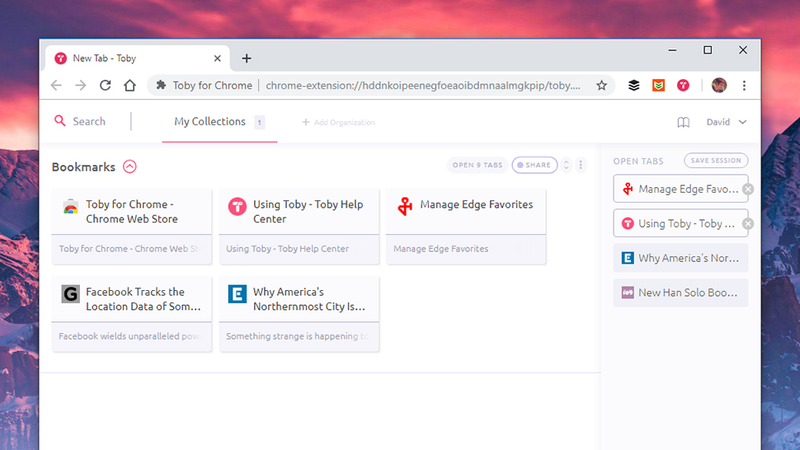This screenshot has width=800, height=450.
Task: Toggle the Share button for Bookmarks
Action: 534,165
